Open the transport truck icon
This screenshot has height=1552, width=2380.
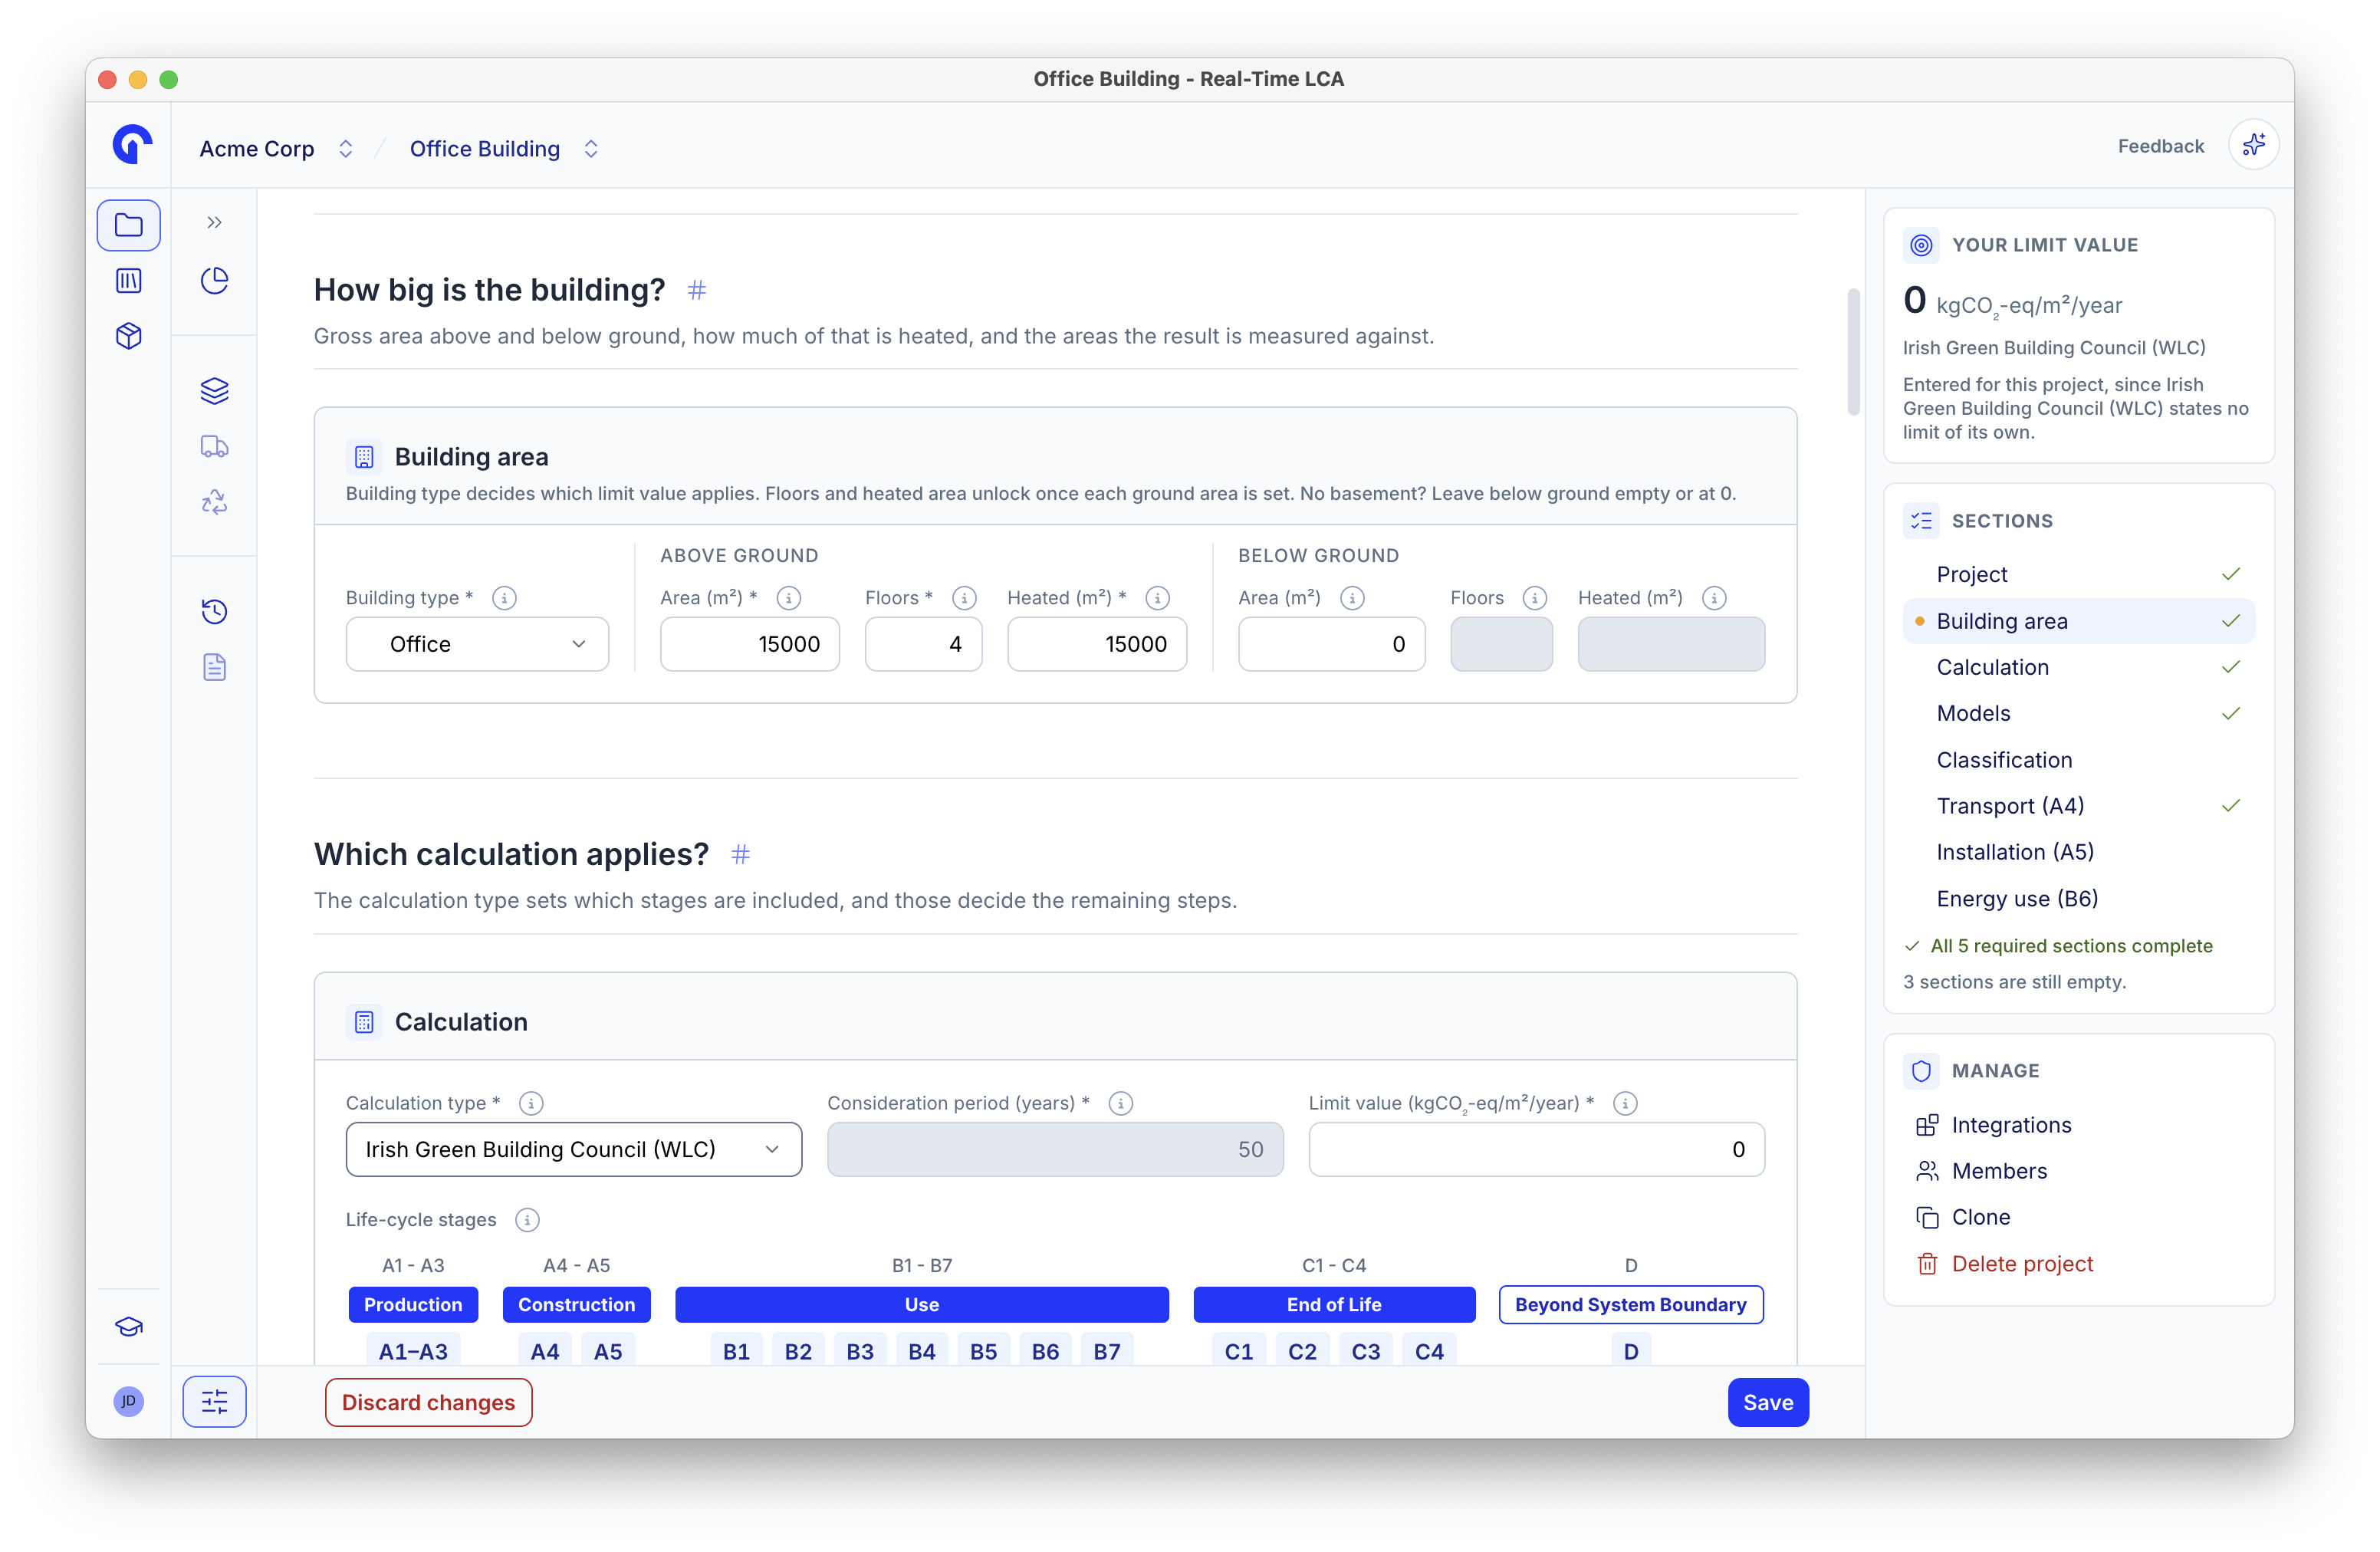[214, 446]
